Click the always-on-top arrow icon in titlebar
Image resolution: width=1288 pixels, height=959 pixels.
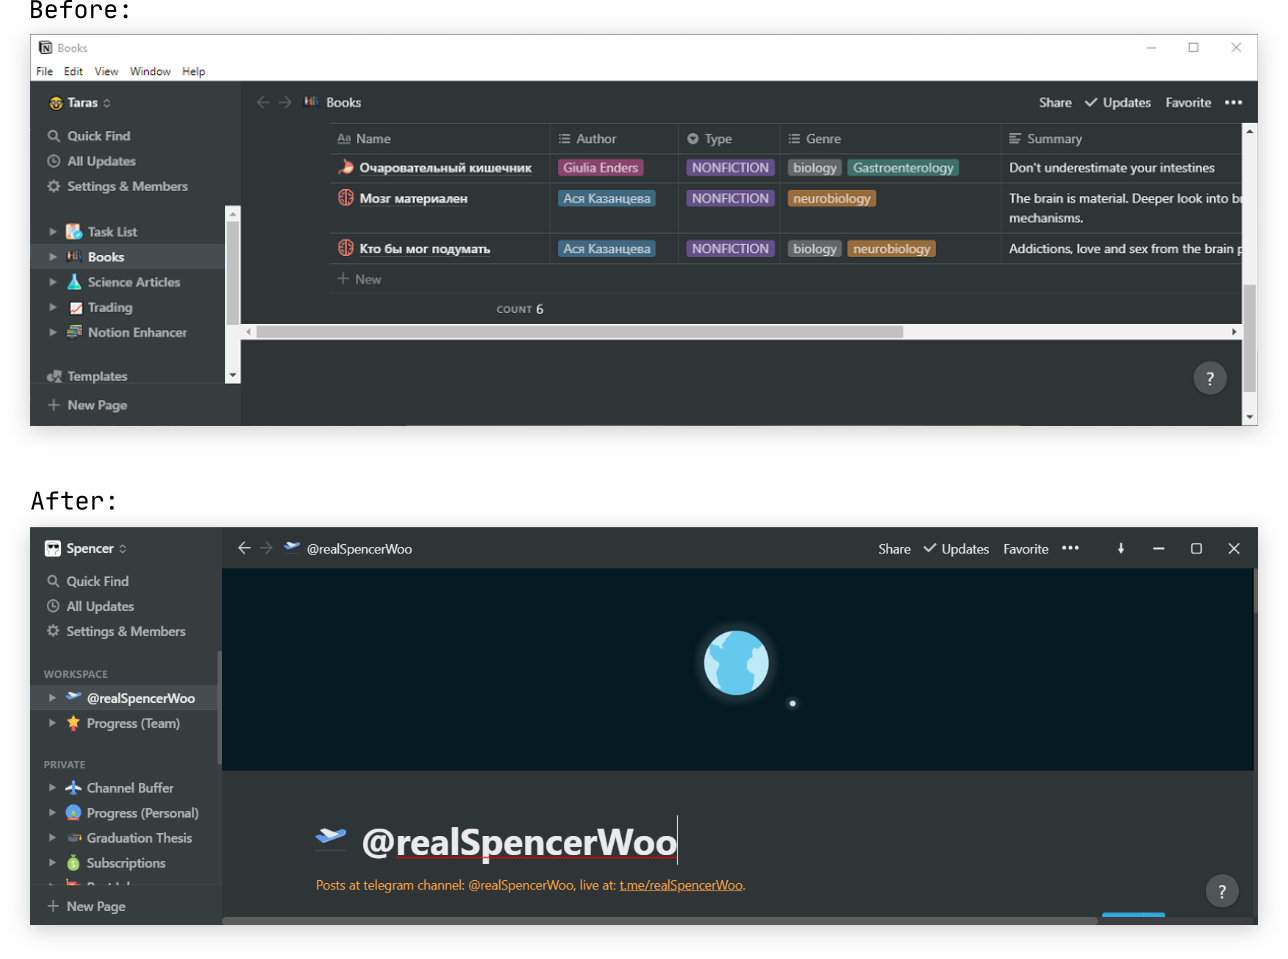[1121, 548]
